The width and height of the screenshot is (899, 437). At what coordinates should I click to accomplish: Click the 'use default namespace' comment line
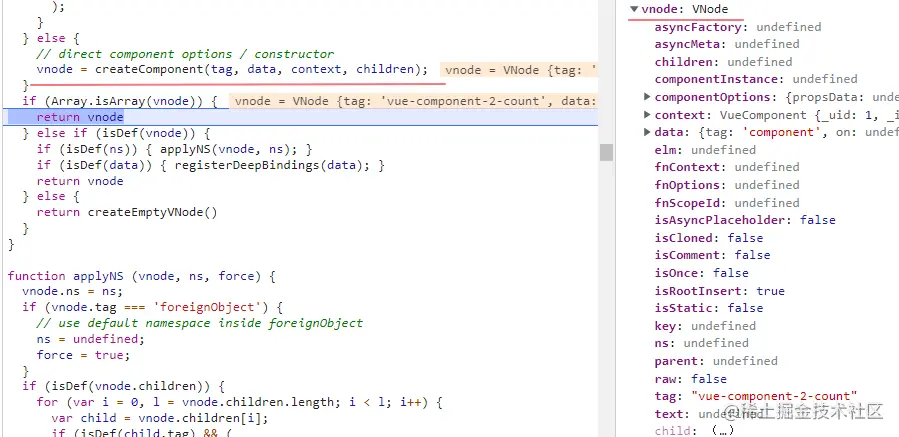pyautogui.click(x=200, y=323)
